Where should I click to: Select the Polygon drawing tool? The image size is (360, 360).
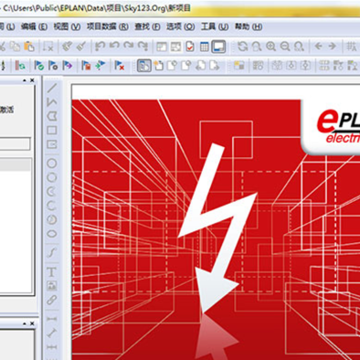52,117
